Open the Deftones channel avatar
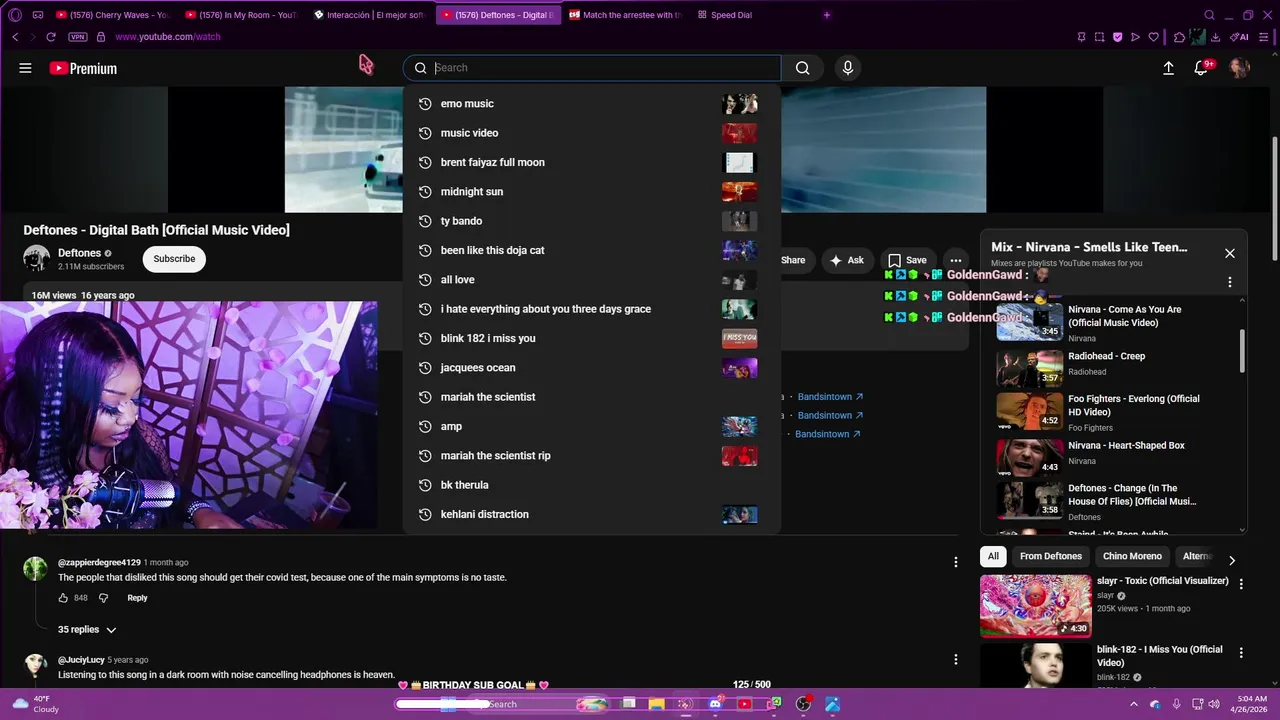The image size is (1280, 720). tap(37, 259)
